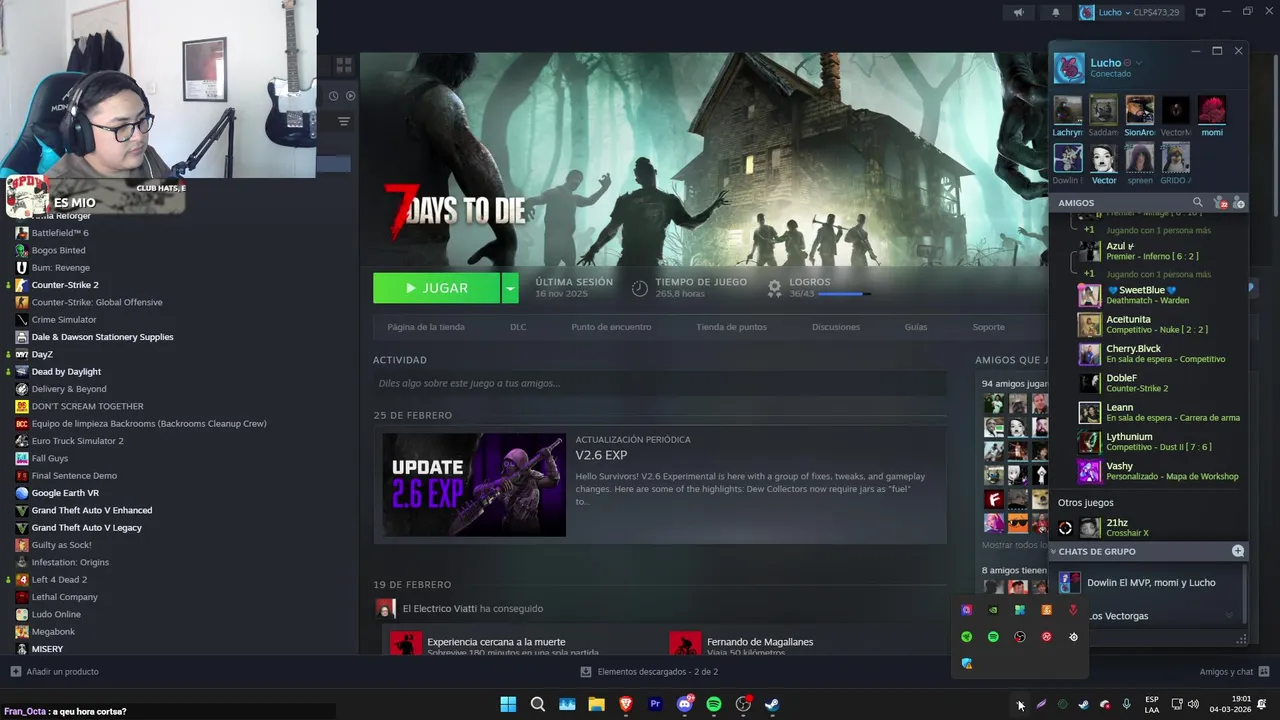Open UPDATE 2.6 EXP news thumbnail
This screenshot has height=720, width=1280.
click(473, 484)
